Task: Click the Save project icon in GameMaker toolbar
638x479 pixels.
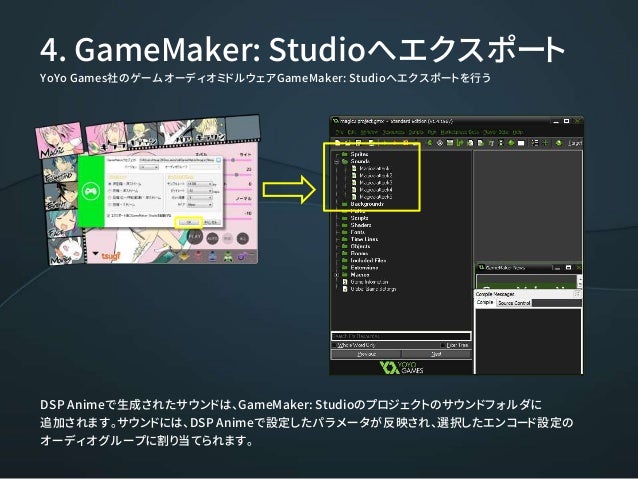Action: point(358,143)
